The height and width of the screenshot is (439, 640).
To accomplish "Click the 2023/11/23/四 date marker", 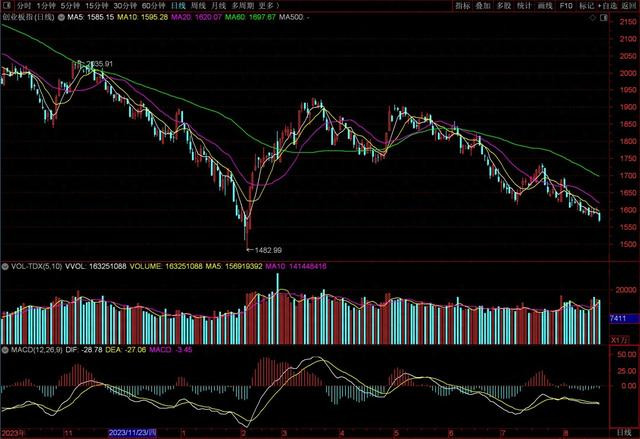I will 132,433.
